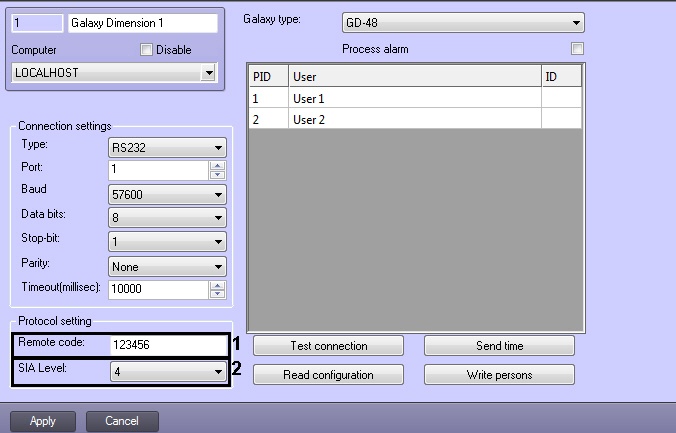Click the User column header
676x433 pixels.
click(x=415, y=76)
